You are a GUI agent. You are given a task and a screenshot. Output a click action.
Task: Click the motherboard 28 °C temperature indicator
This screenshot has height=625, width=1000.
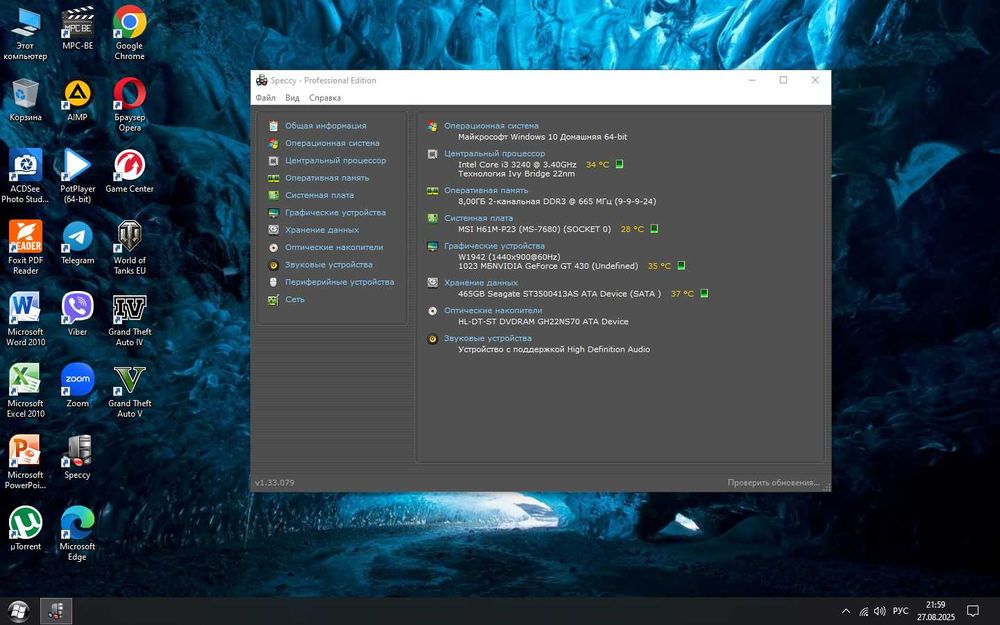pos(632,229)
